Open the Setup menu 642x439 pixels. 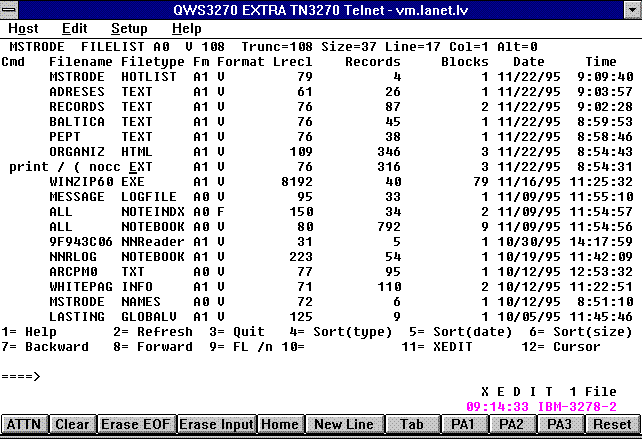pyautogui.click(x=129, y=29)
